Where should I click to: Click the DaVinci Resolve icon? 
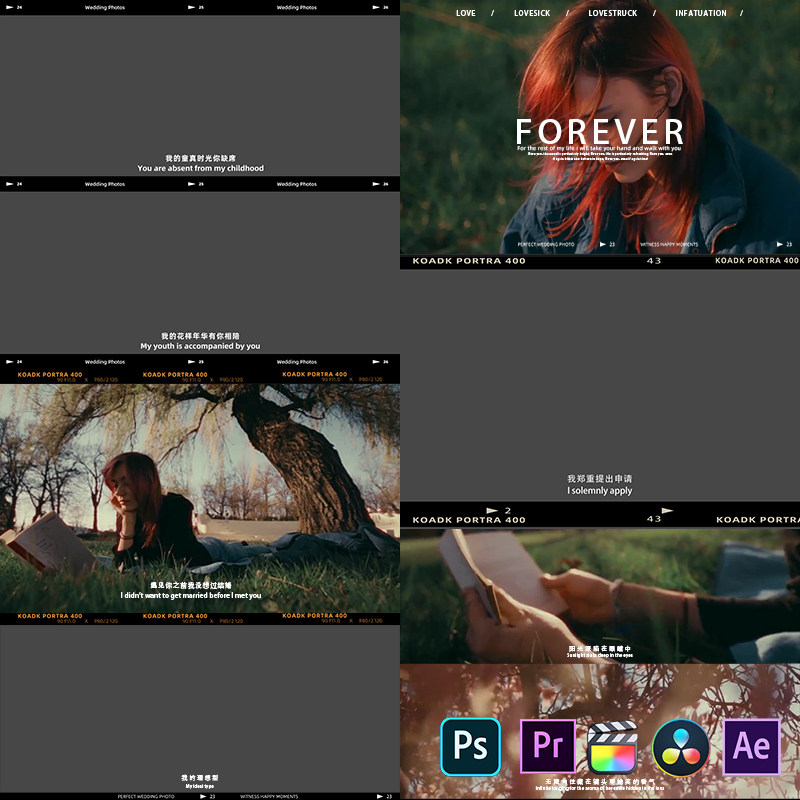[681, 747]
